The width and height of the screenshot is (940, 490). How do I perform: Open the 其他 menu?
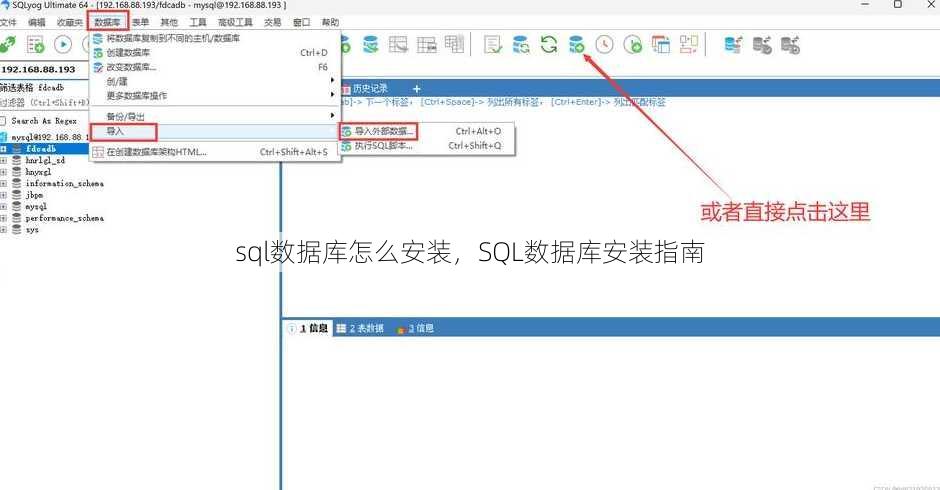(x=169, y=22)
